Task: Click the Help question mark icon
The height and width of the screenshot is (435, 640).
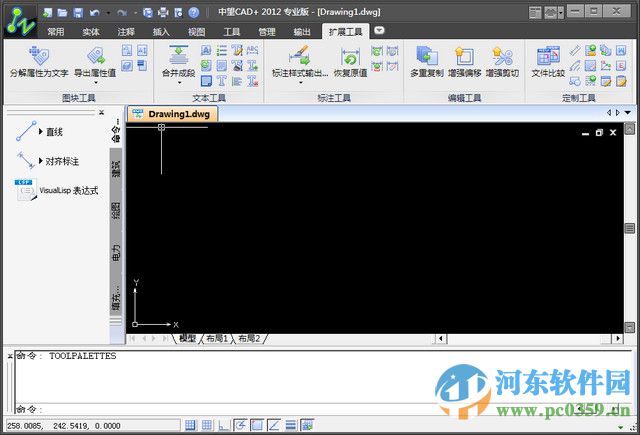Action: (x=193, y=13)
